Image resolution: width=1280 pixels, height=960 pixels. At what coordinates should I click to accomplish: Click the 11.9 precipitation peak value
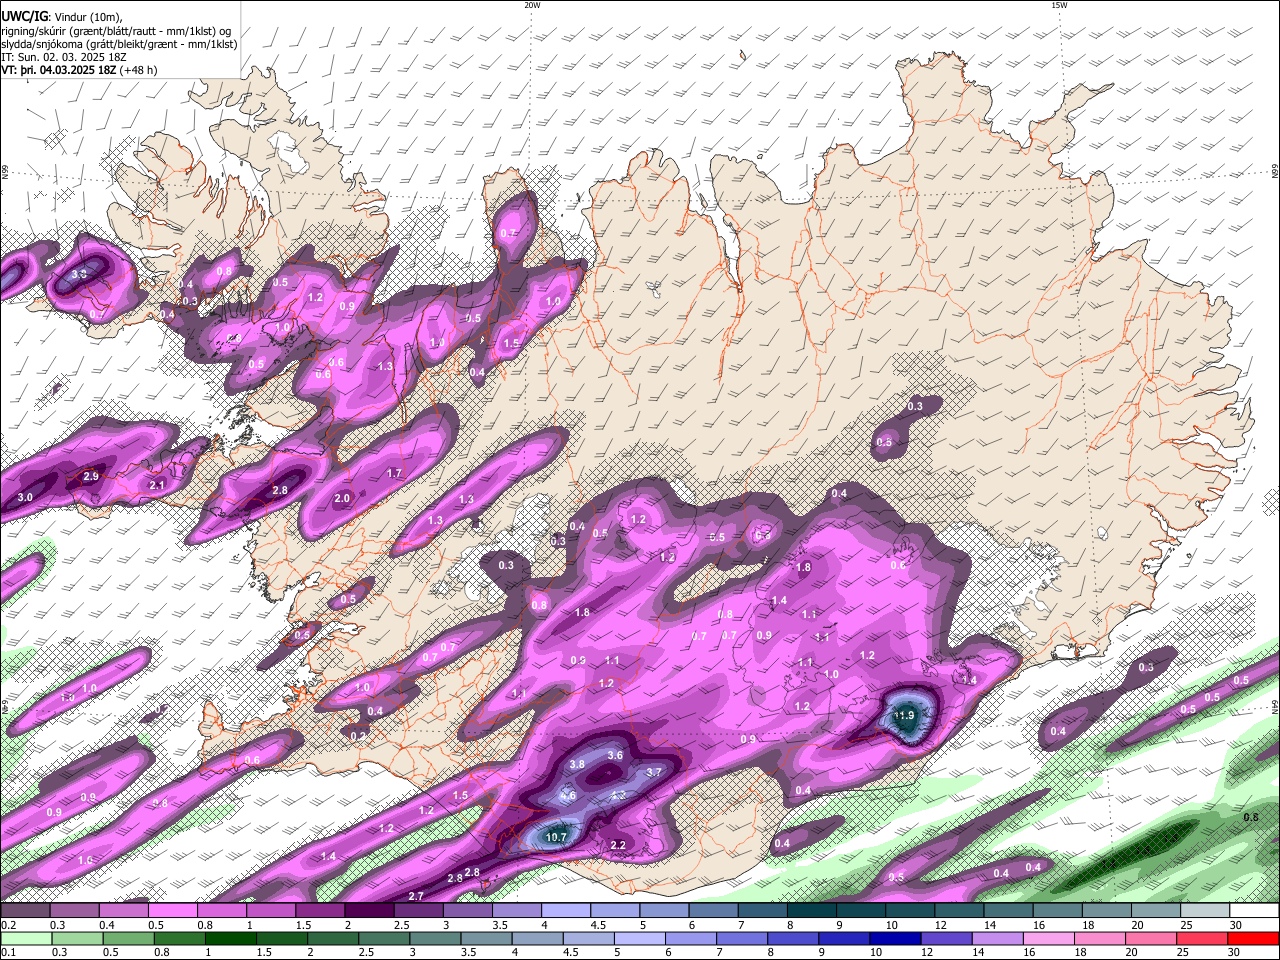904,715
